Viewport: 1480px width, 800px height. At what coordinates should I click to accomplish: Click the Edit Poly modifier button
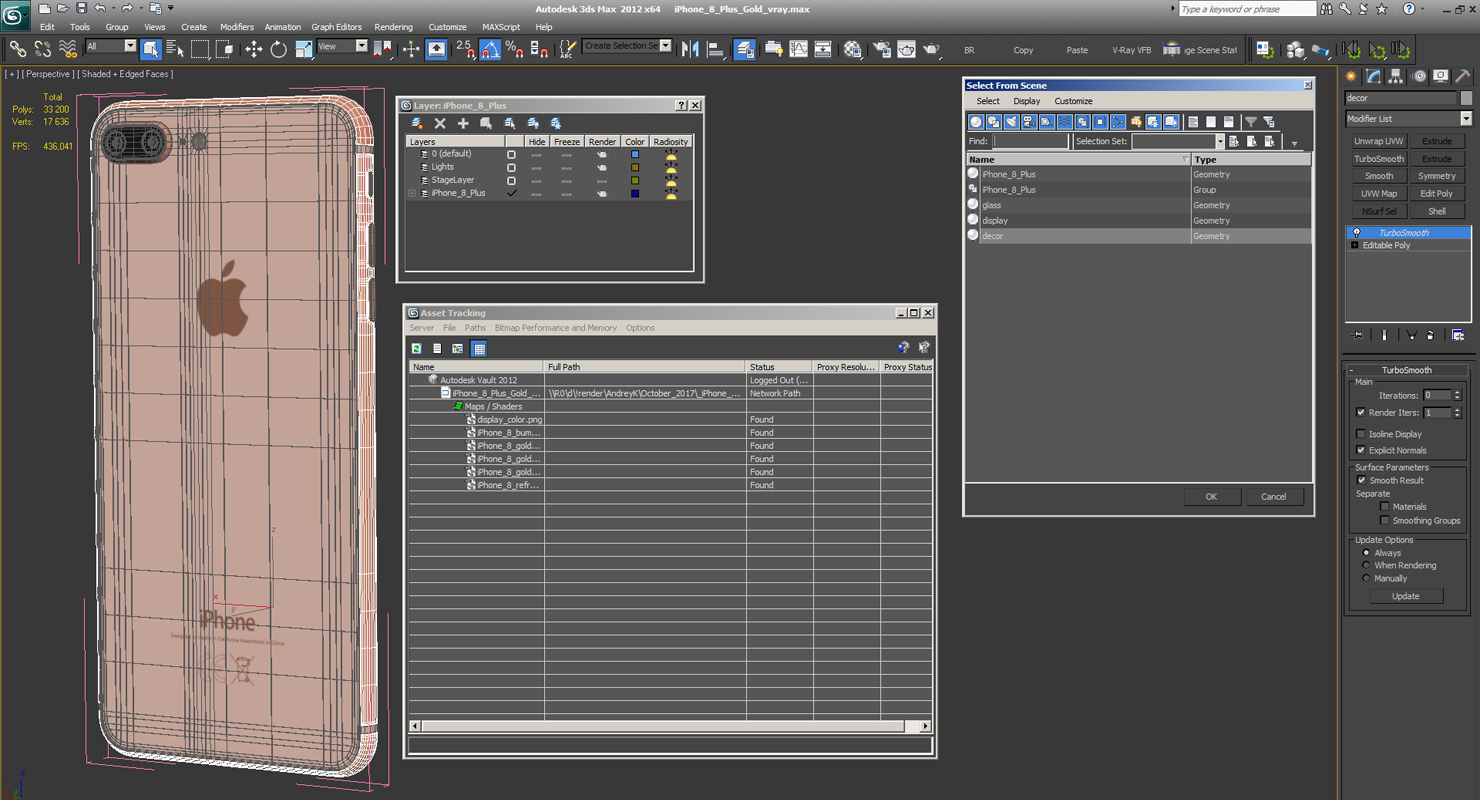pos(1437,193)
